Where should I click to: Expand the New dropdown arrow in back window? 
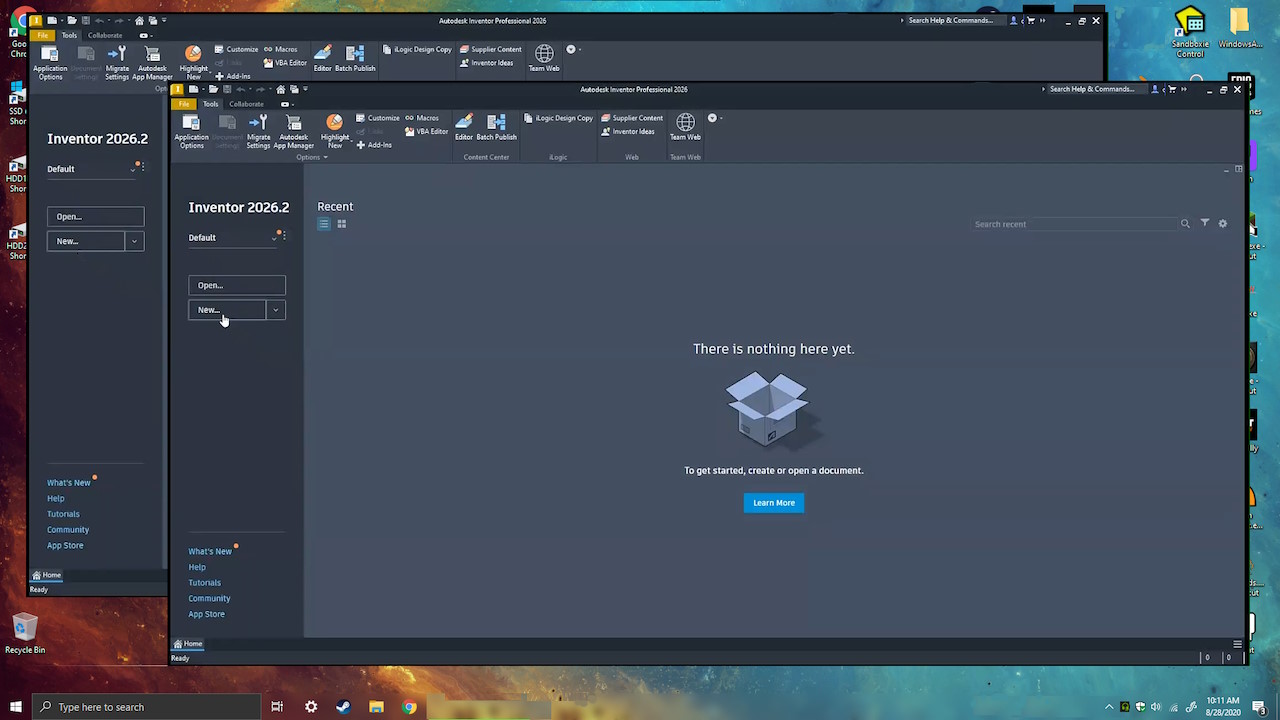tap(134, 241)
